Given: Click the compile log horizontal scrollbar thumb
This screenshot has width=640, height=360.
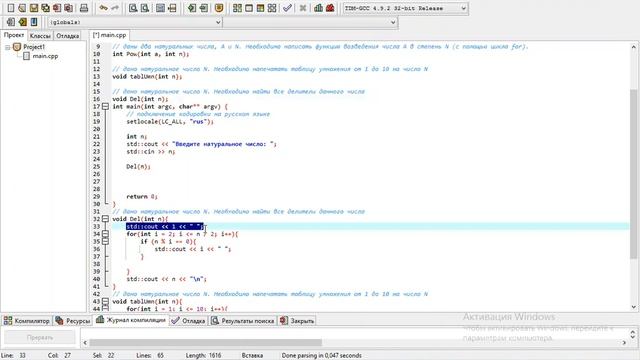Looking at the screenshot, I should click(x=205, y=342).
